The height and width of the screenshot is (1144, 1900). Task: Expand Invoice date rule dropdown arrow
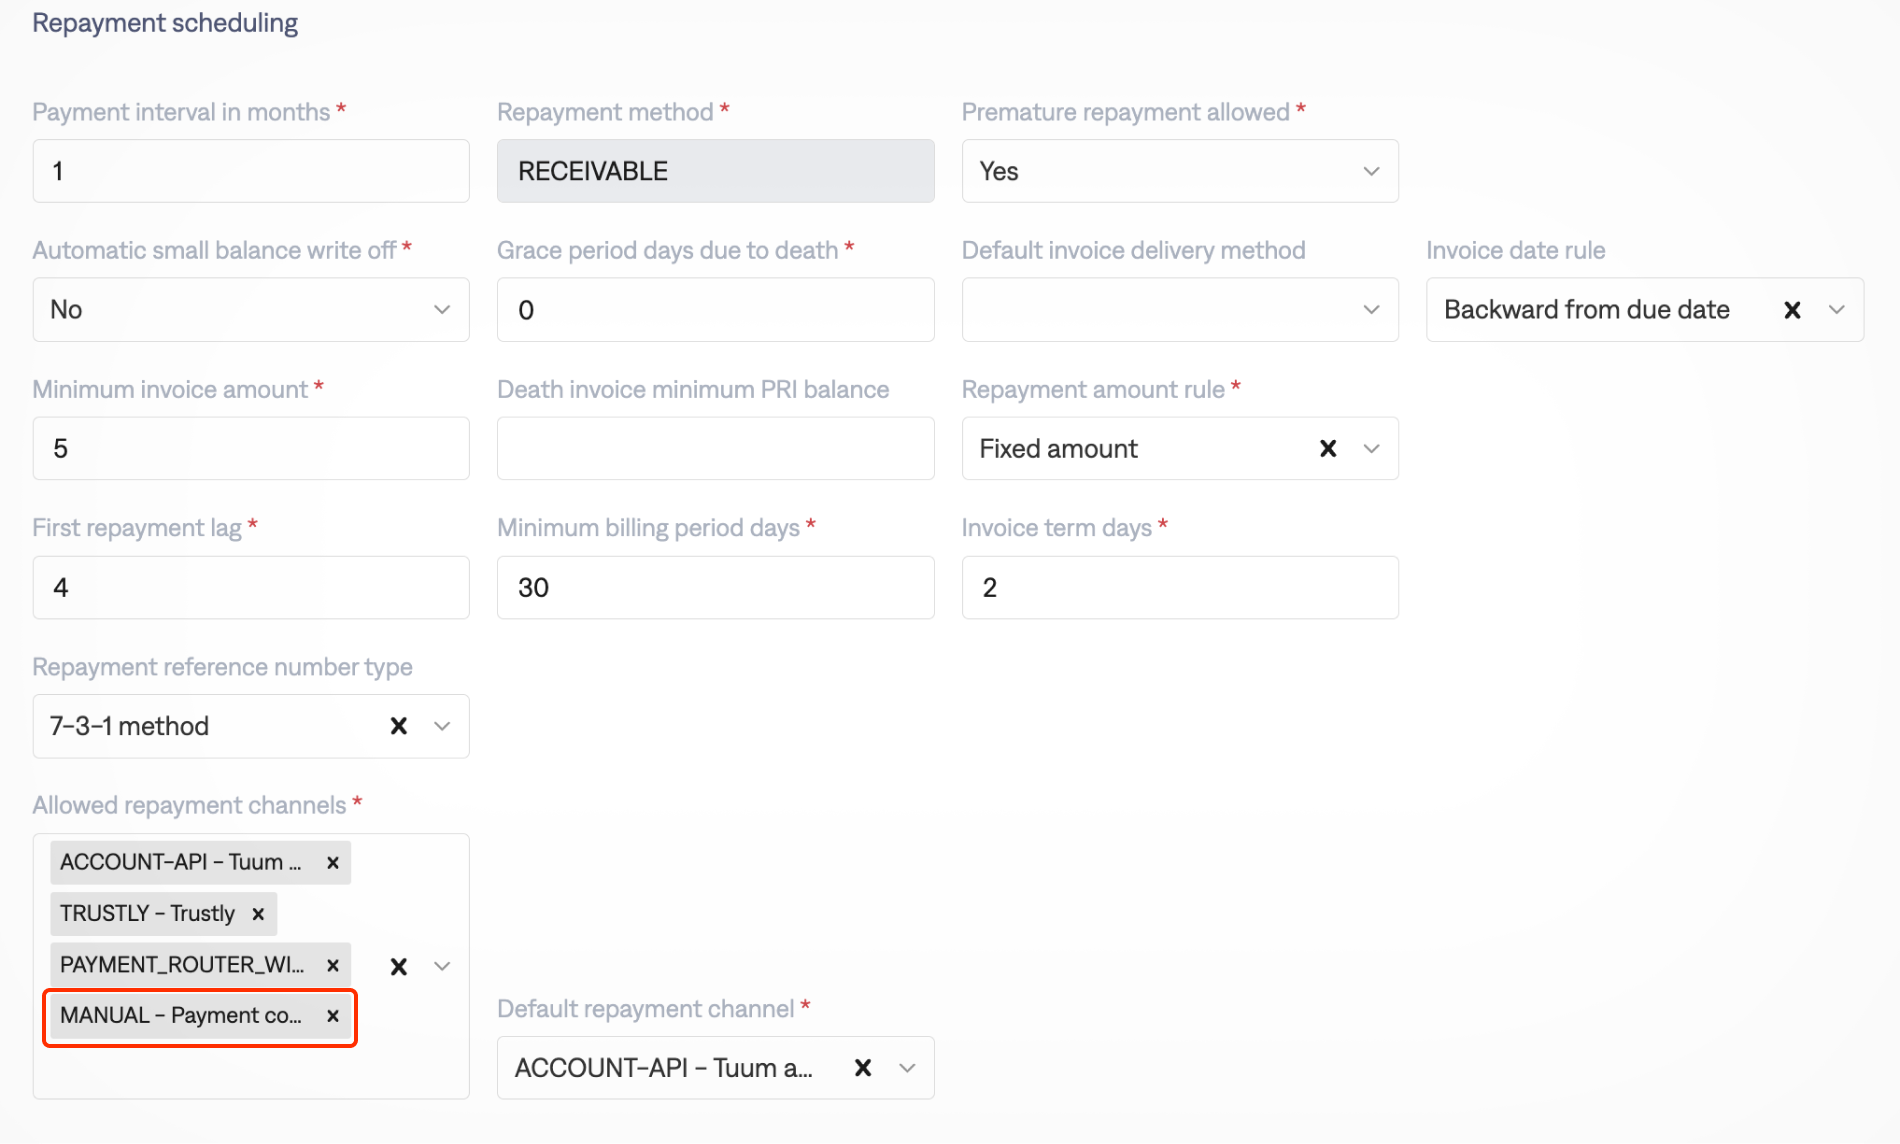tap(1836, 310)
